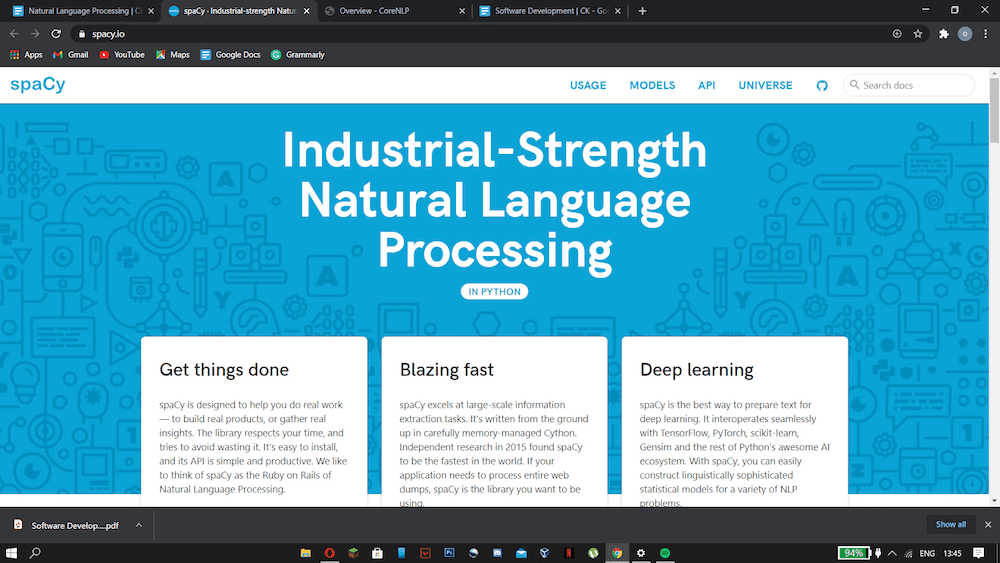The image size is (1000, 563).
Task: Open the Extensions puzzle icon
Action: [x=943, y=34]
